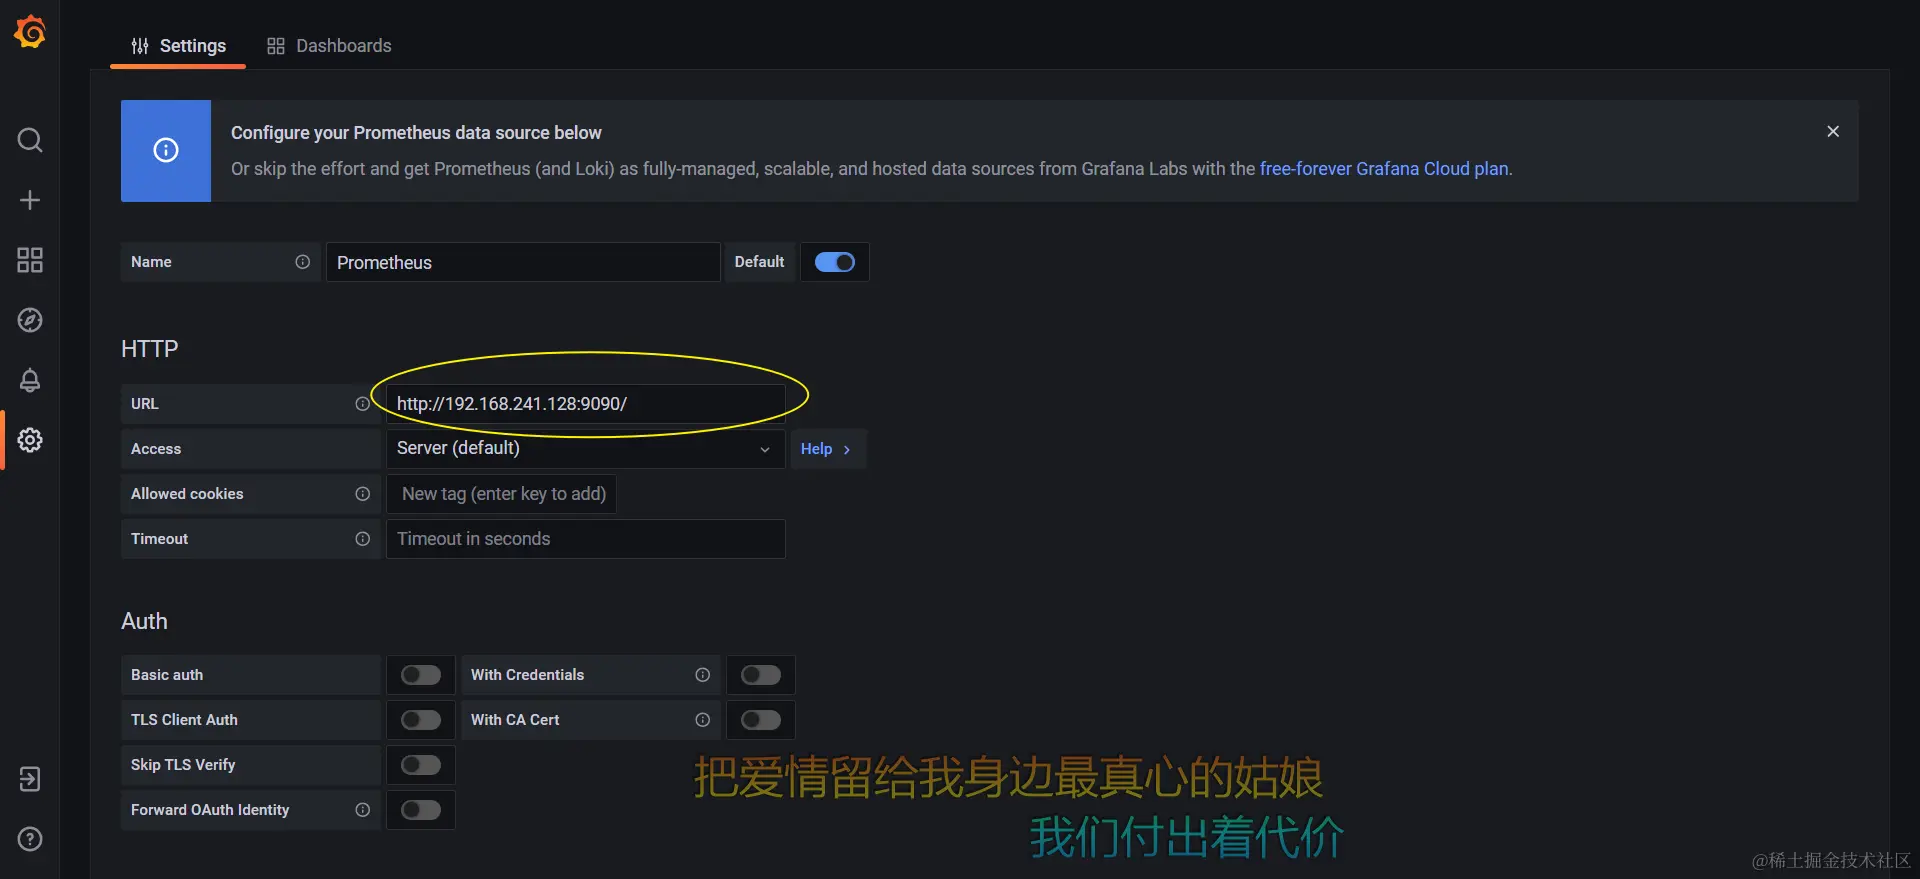Click the info icon next to Timeout

362,539
